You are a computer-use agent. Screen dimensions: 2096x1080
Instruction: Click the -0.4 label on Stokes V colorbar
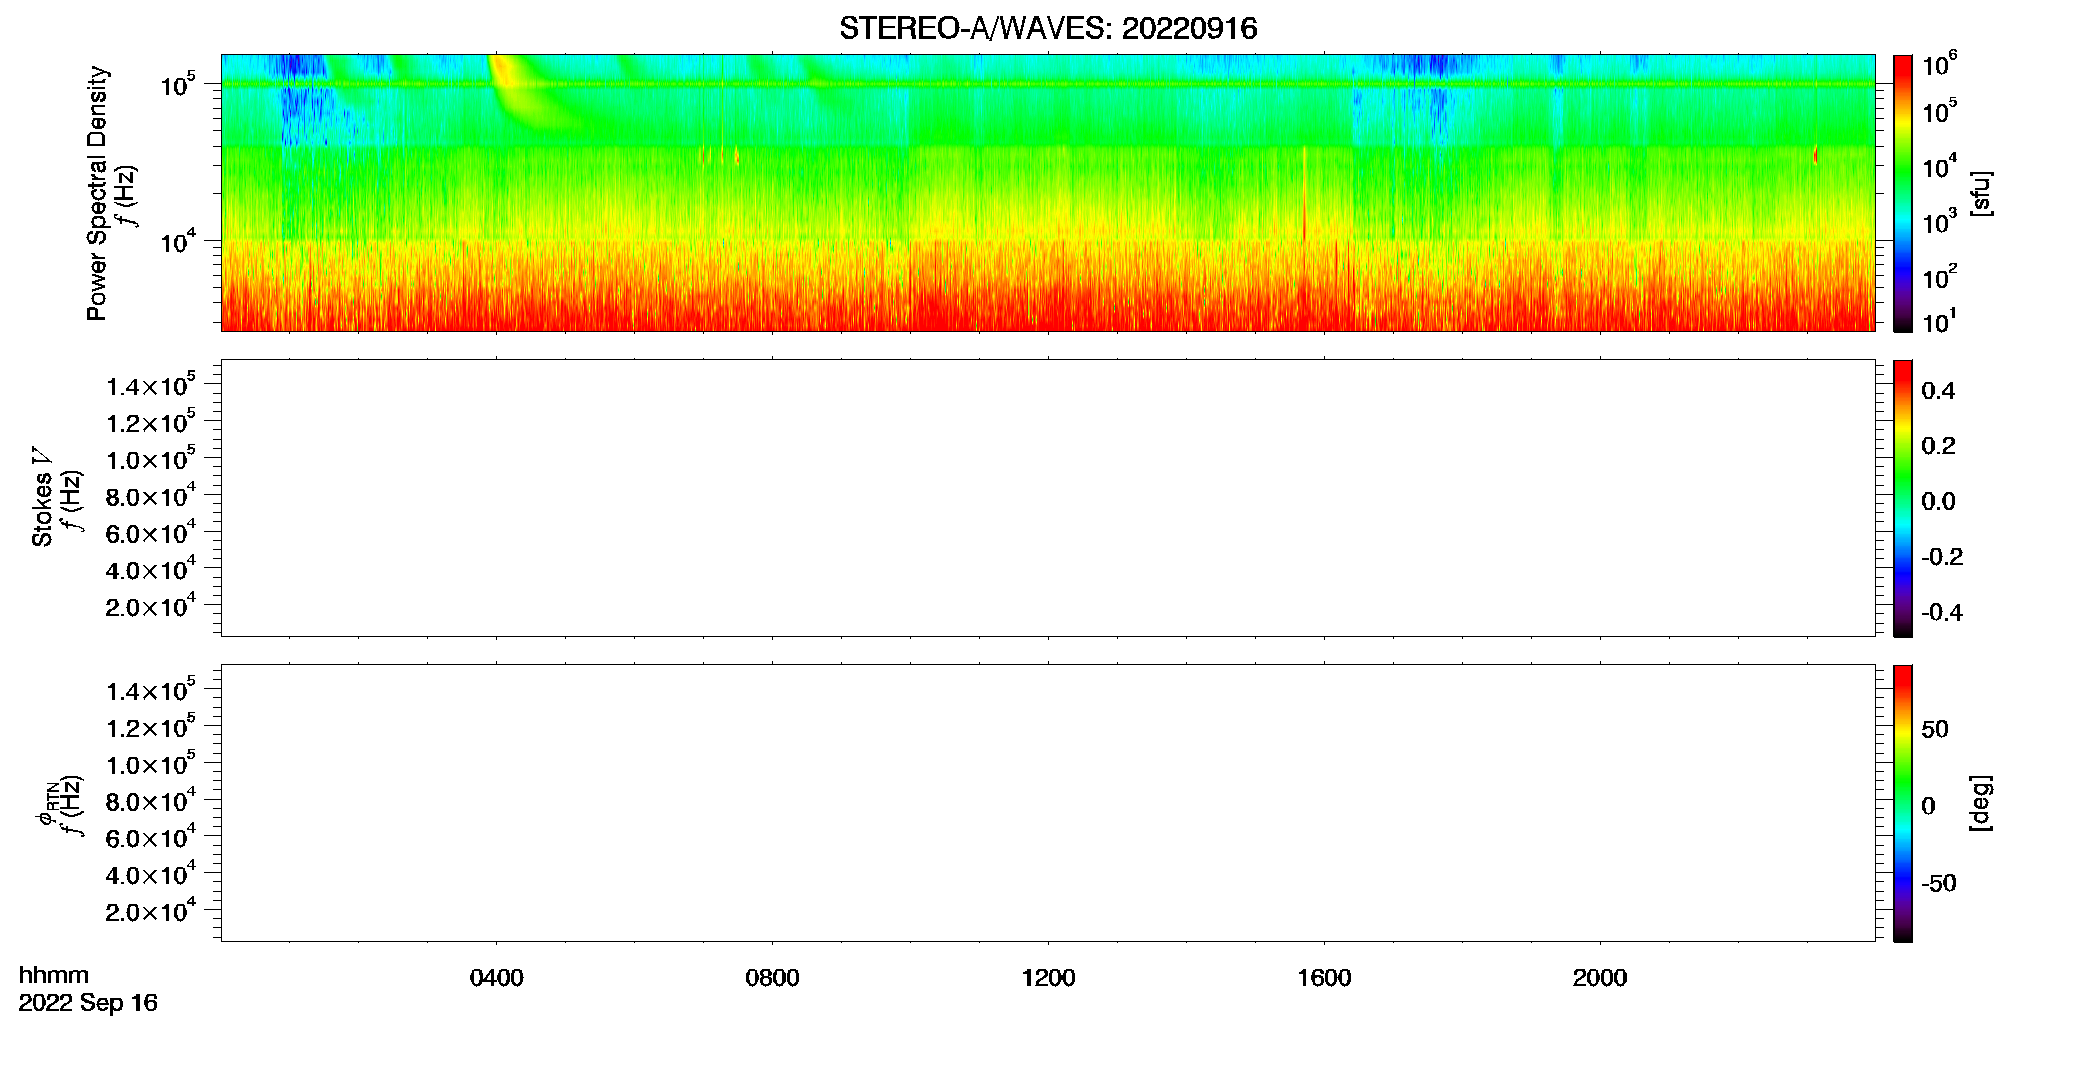pos(1942,613)
